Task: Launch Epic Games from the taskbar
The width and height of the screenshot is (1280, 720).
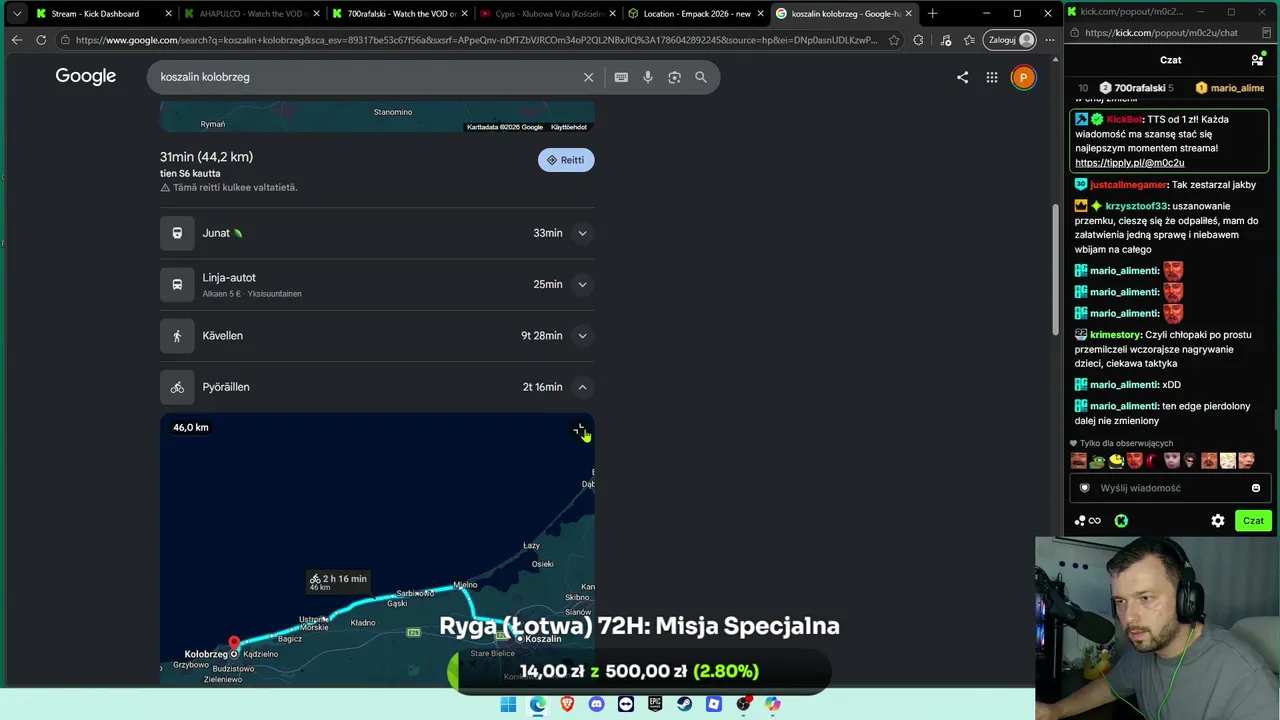Action: [x=655, y=704]
